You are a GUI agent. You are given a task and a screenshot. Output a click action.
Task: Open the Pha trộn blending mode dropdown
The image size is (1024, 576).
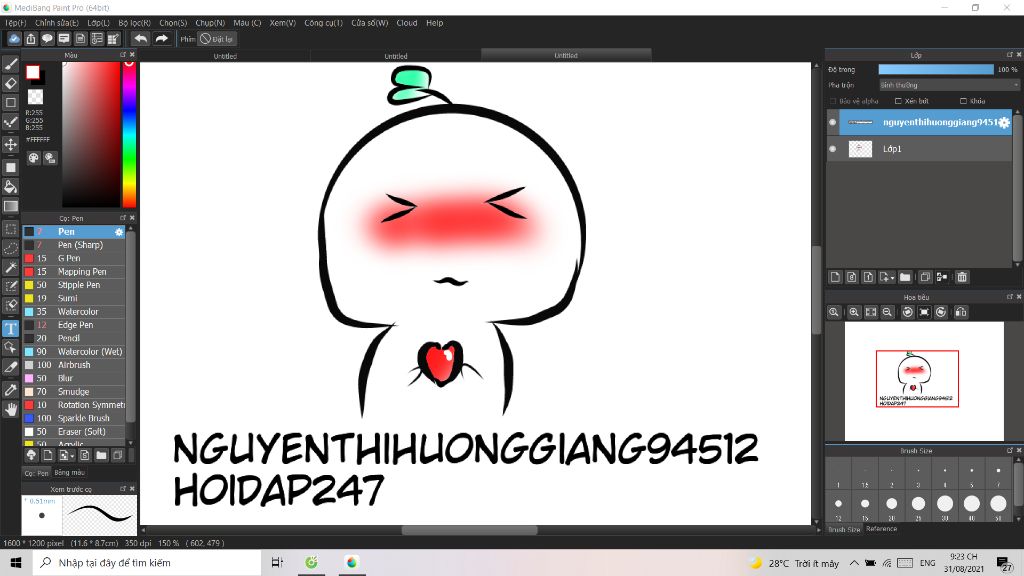click(948, 85)
